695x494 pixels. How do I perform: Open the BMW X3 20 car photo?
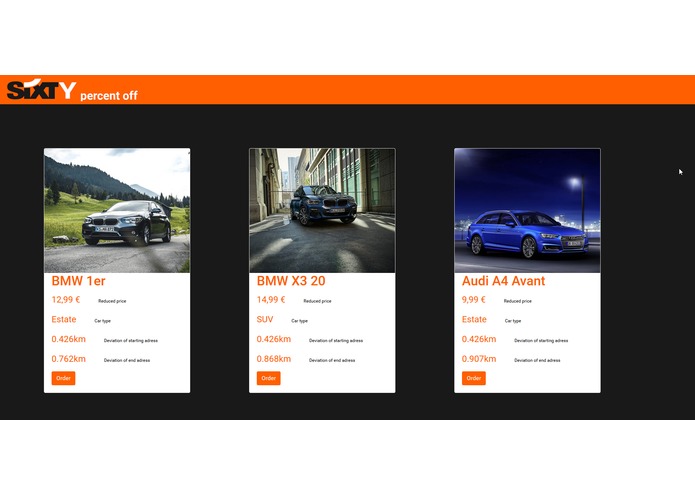(x=322, y=210)
